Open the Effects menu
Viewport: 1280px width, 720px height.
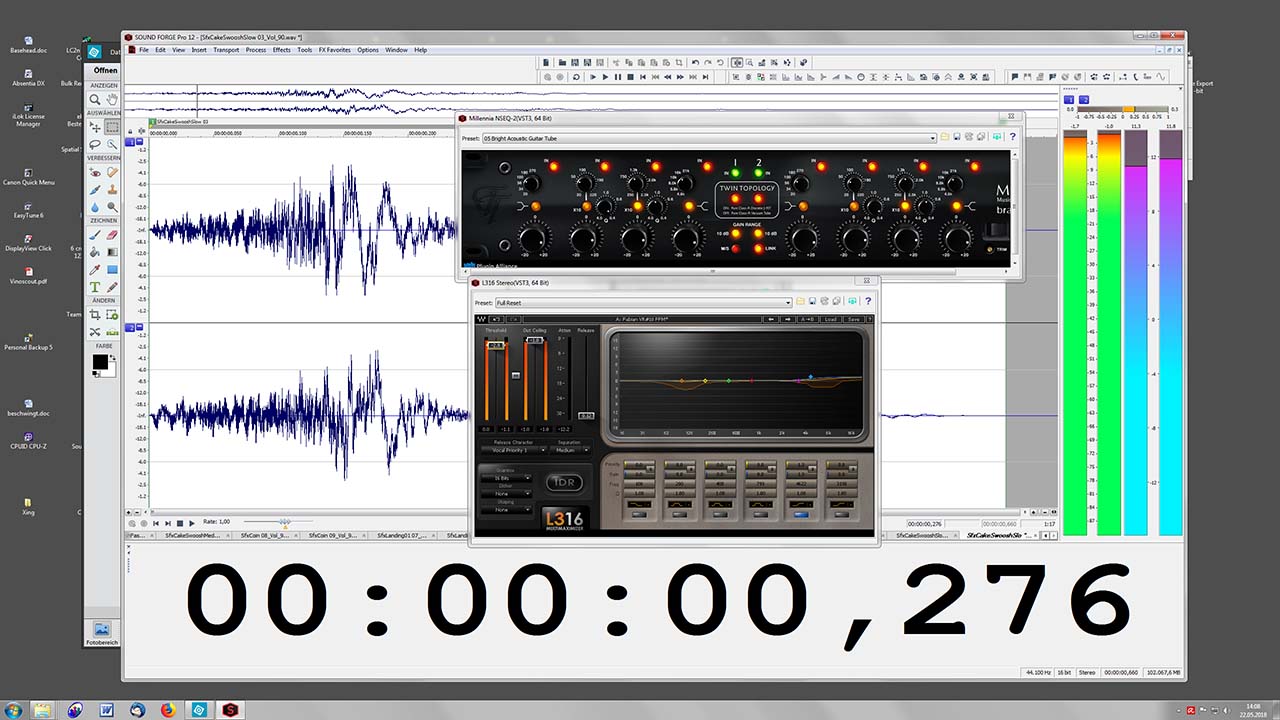(282, 49)
